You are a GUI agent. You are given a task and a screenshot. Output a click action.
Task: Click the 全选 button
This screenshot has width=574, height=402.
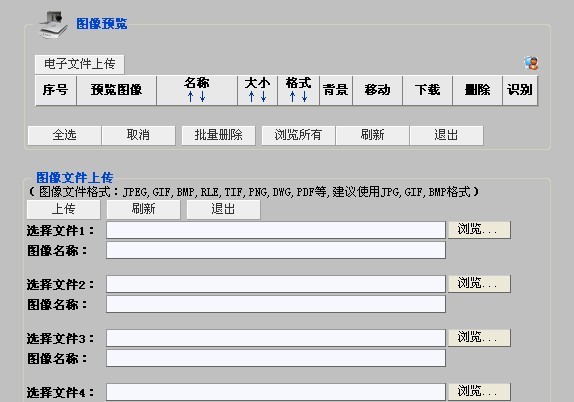tap(64, 135)
